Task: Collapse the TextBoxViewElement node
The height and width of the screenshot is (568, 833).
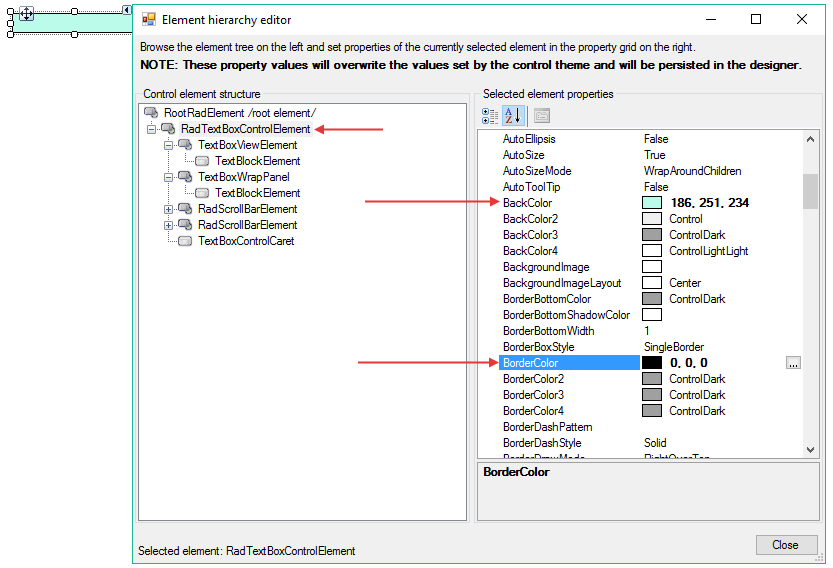Action: pos(168,145)
